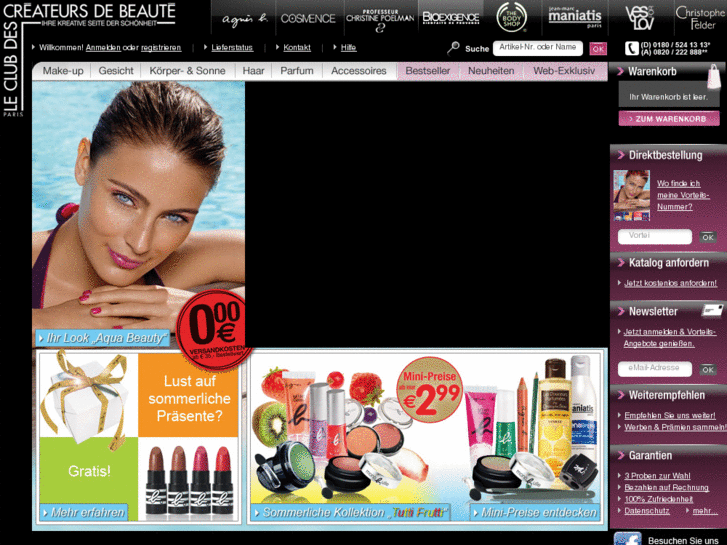Click OK button next to eMail-Adresse field
Image resolution: width=727 pixels, height=545 pixels.
tap(708, 369)
